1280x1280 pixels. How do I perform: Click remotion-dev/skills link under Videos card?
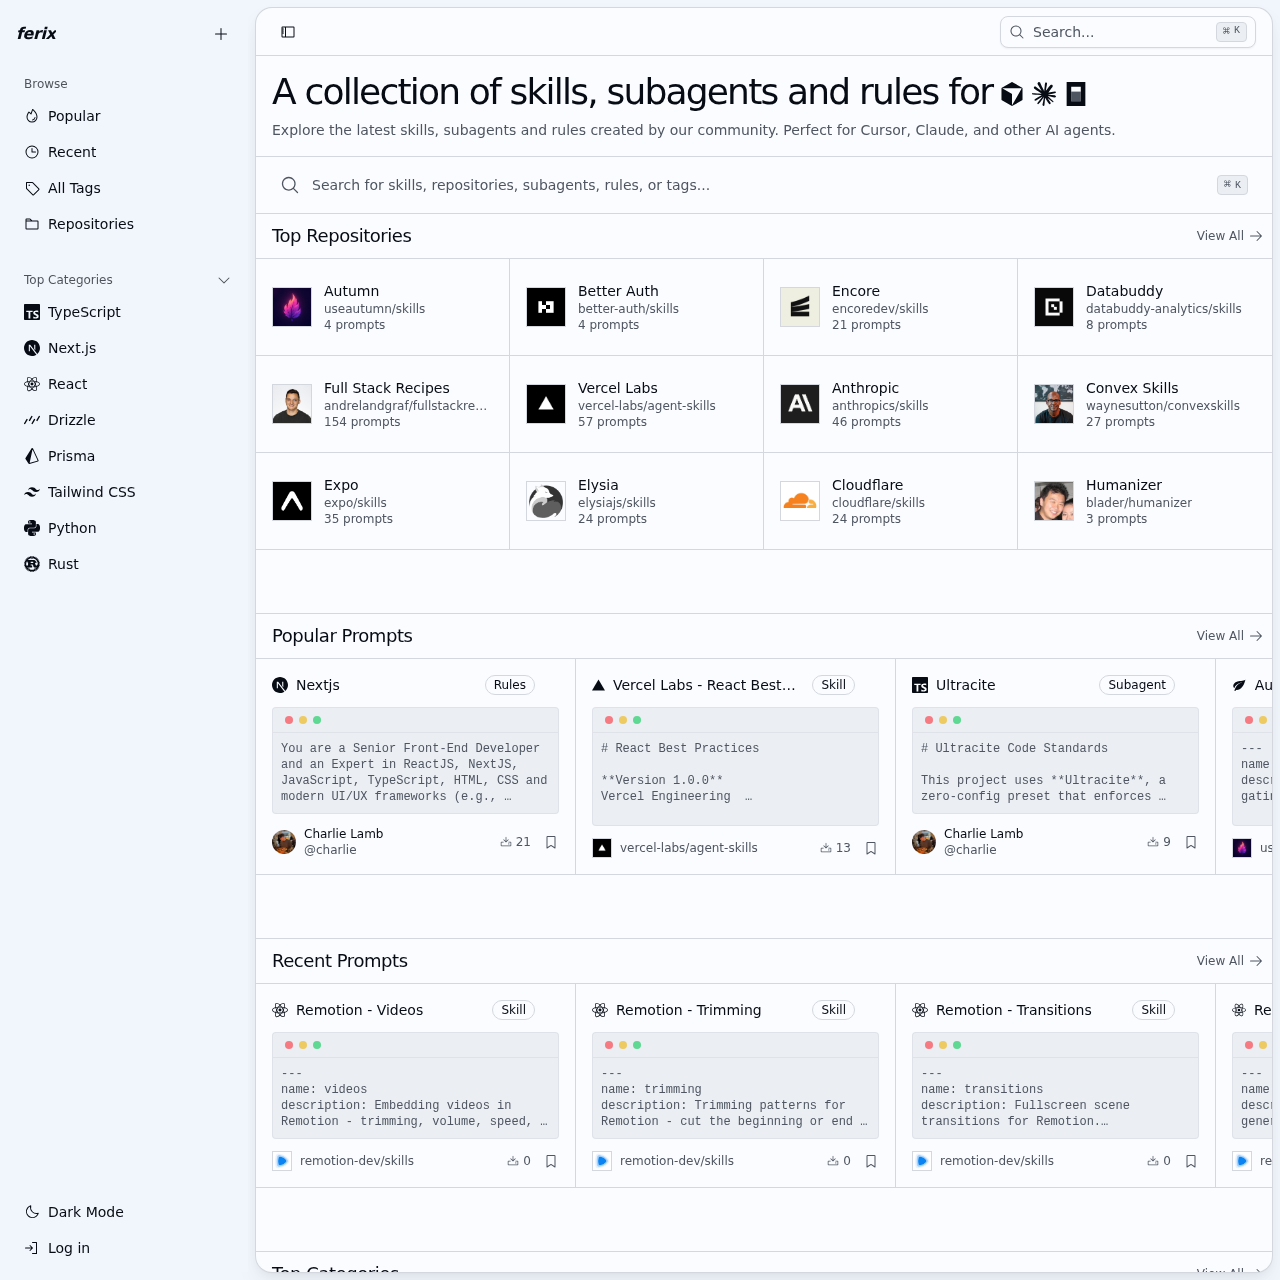(x=357, y=1161)
